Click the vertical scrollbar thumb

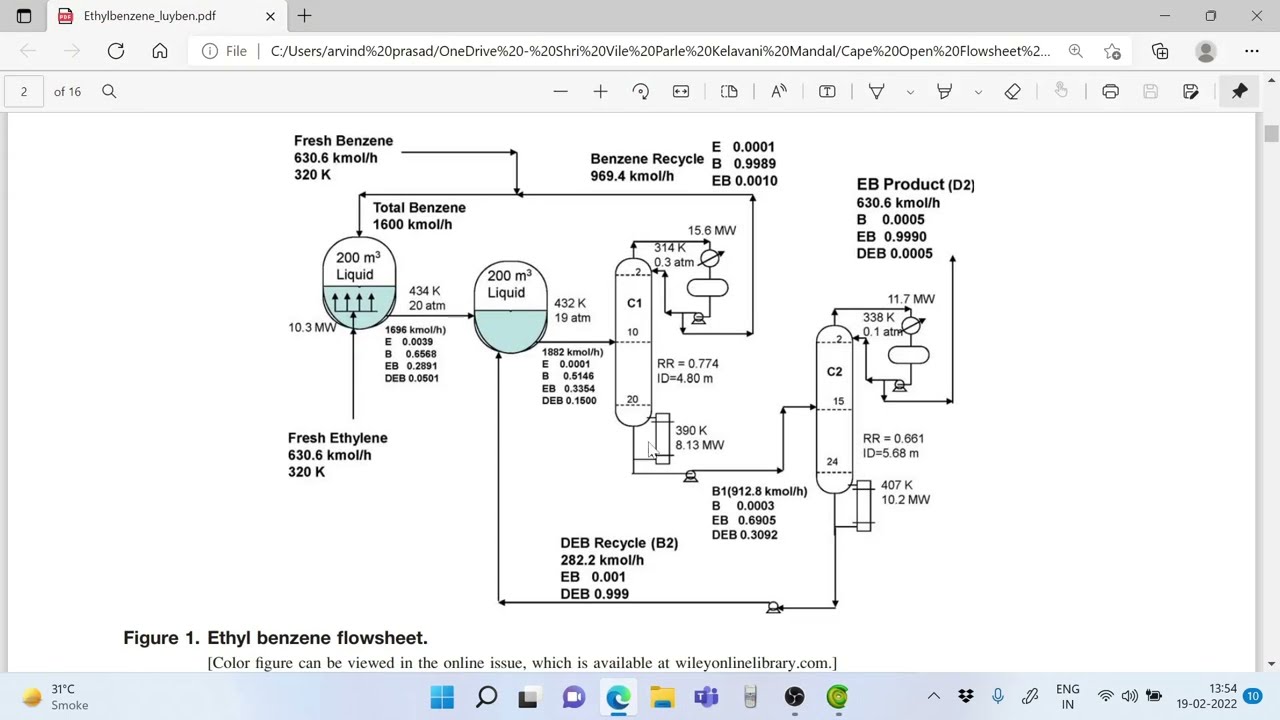pyautogui.click(x=1271, y=135)
